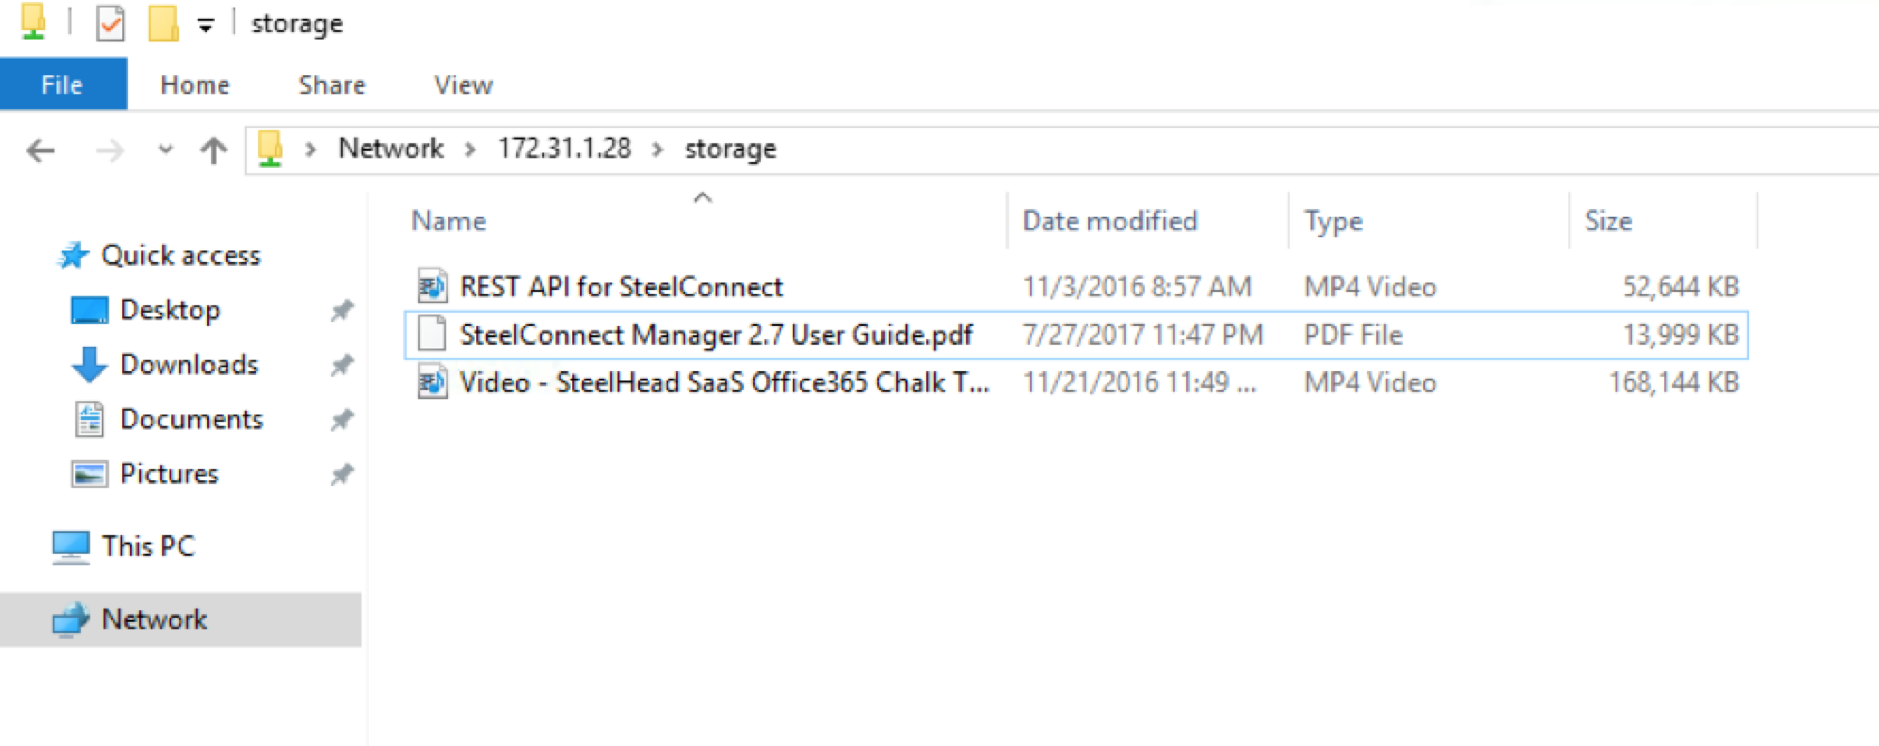Click the Up directory arrow

click(x=213, y=151)
